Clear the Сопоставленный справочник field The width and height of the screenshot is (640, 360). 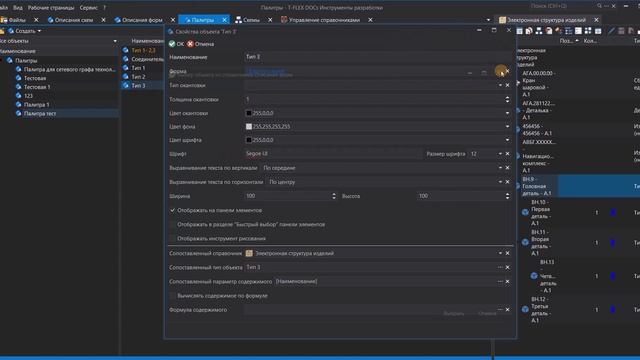tap(507, 253)
